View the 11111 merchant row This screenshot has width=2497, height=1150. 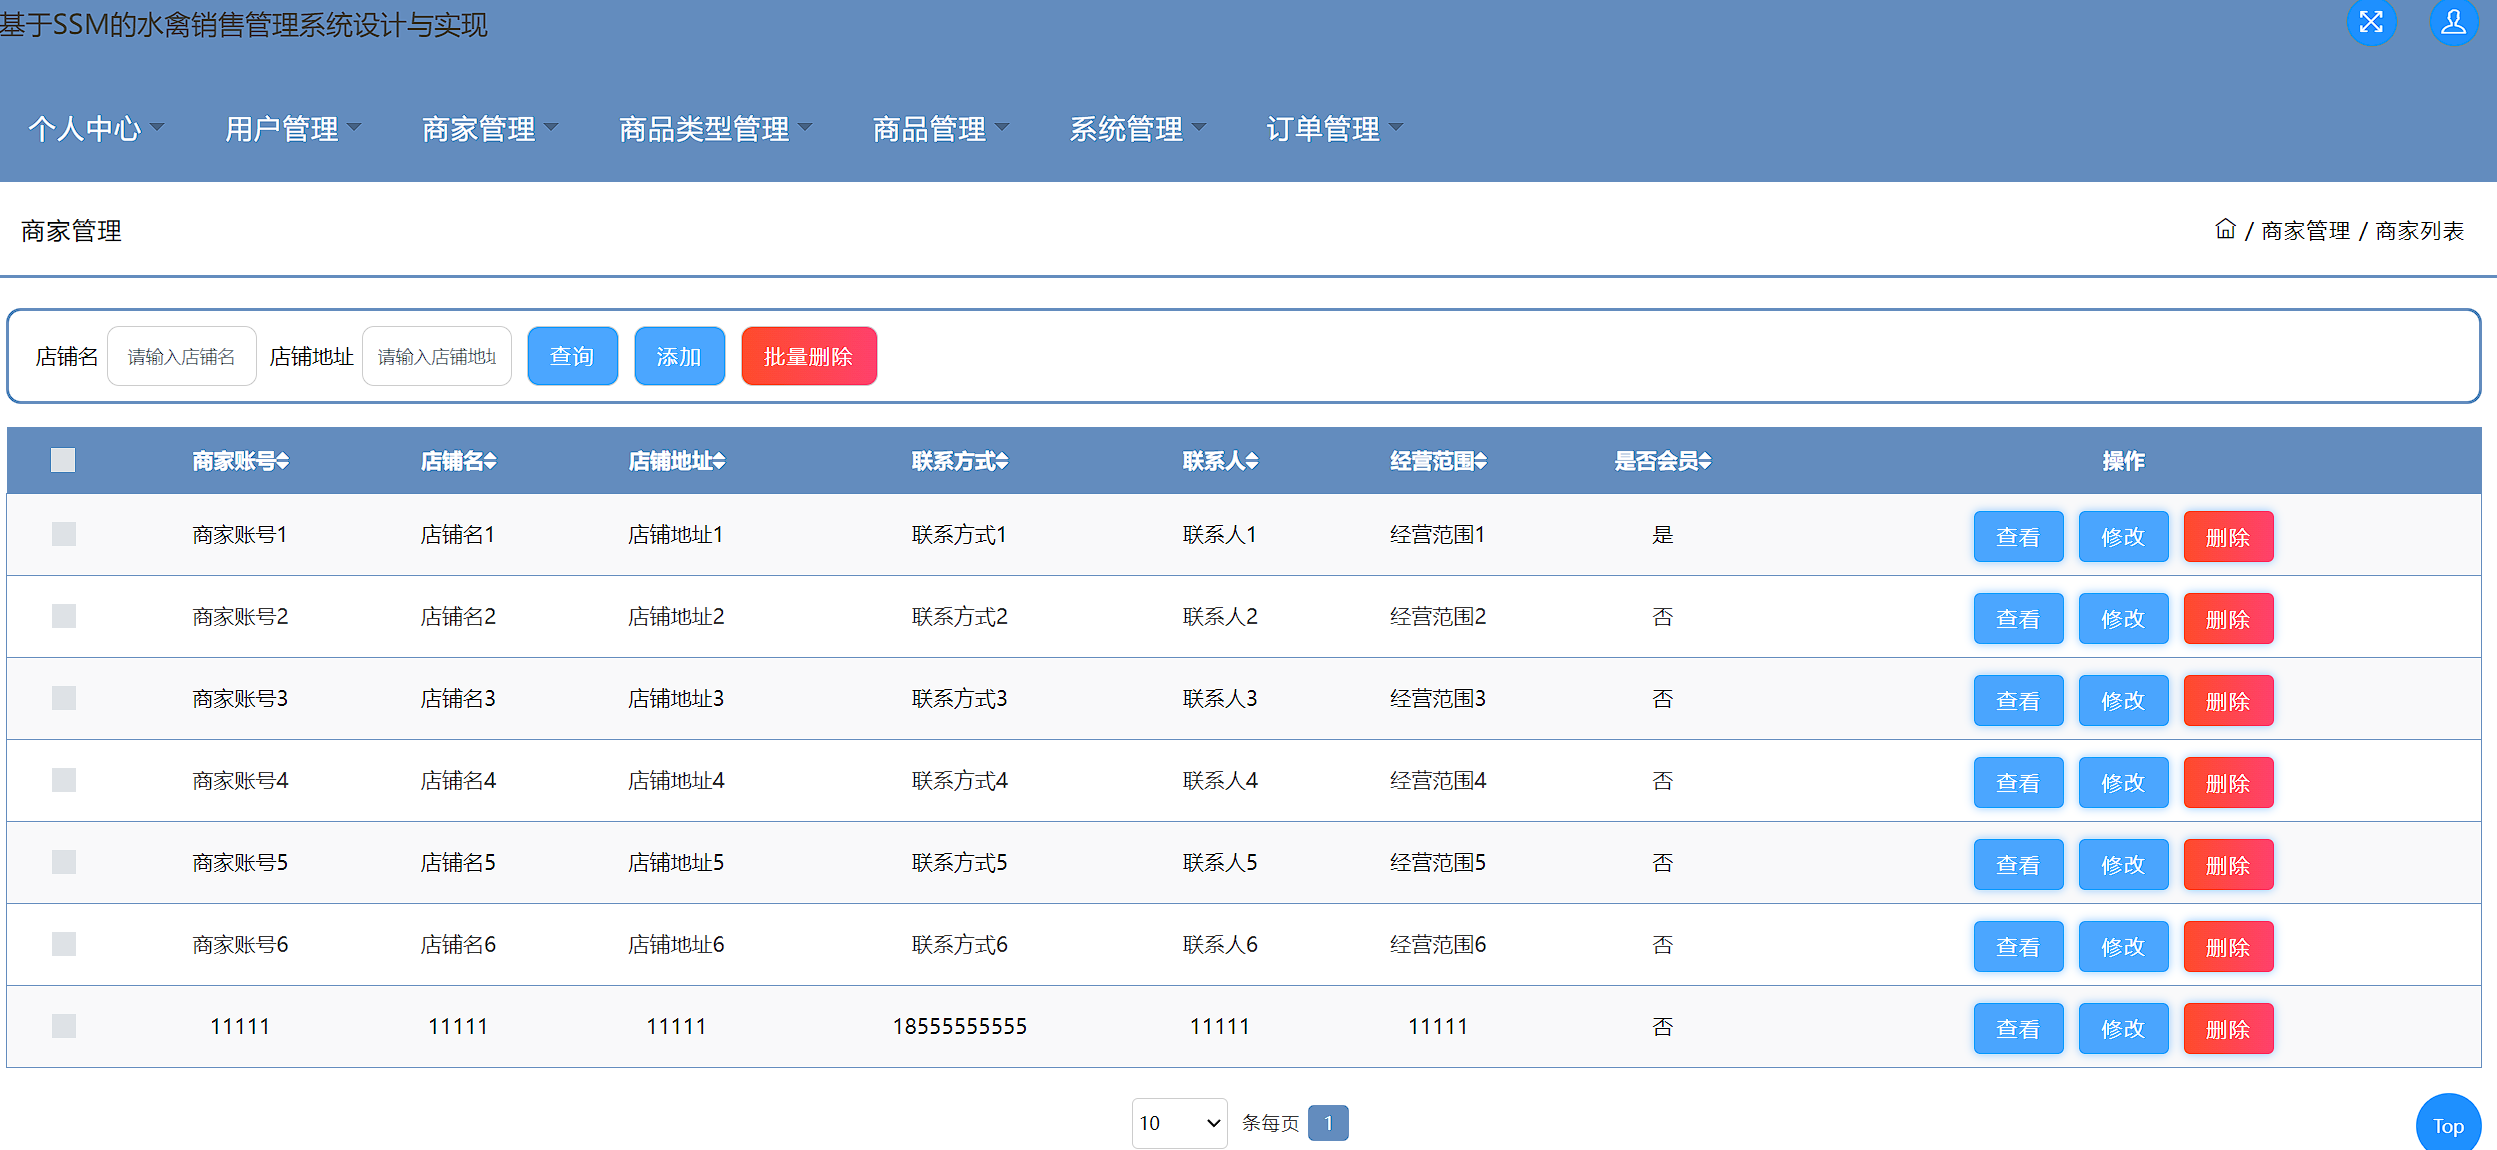tap(2019, 1029)
